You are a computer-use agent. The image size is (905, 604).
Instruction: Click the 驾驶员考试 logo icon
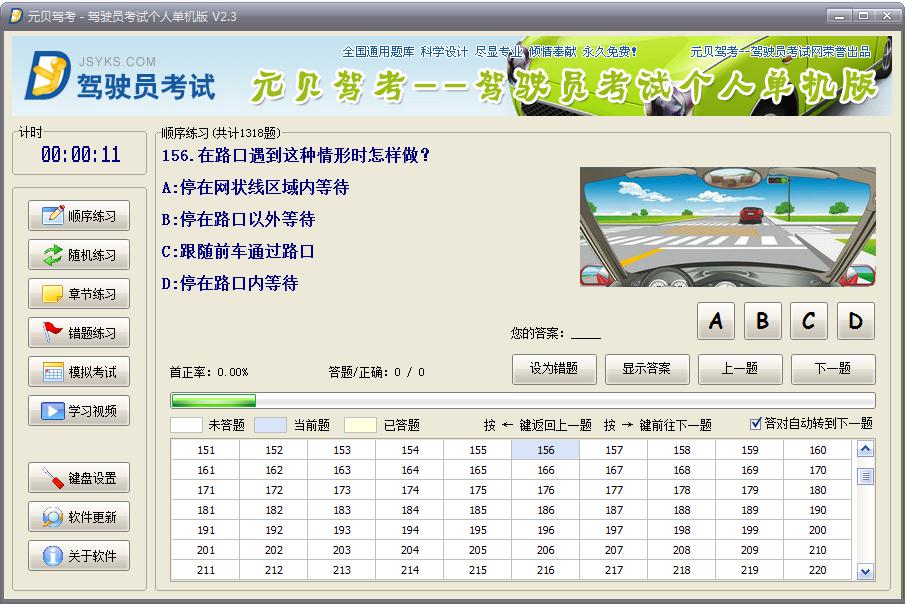click(x=47, y=75)
